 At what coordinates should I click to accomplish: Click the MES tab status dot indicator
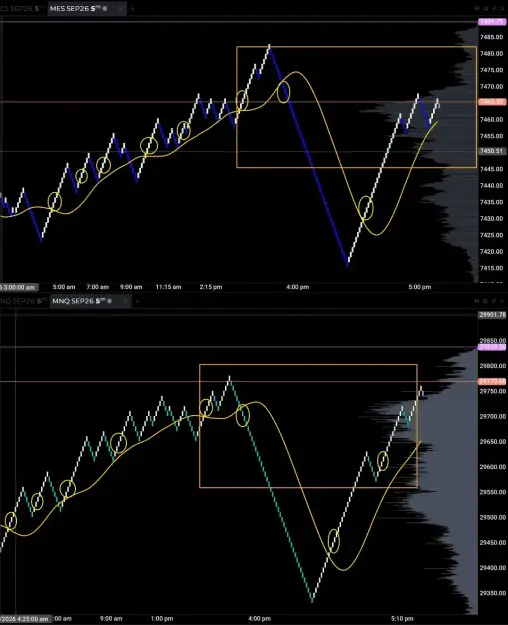105,8
